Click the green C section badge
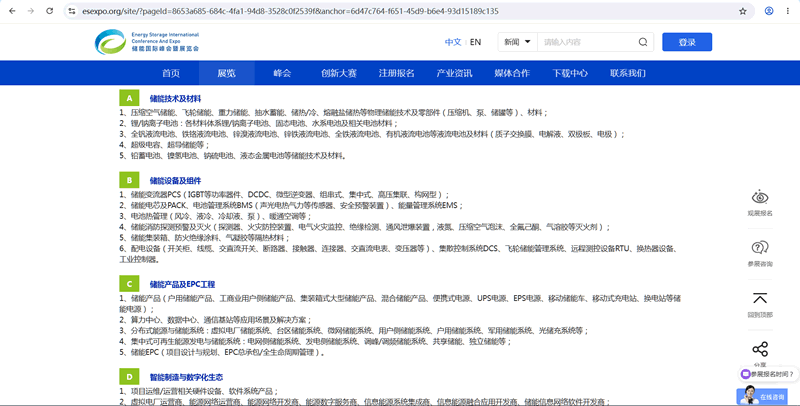 [x=129, y=284]
